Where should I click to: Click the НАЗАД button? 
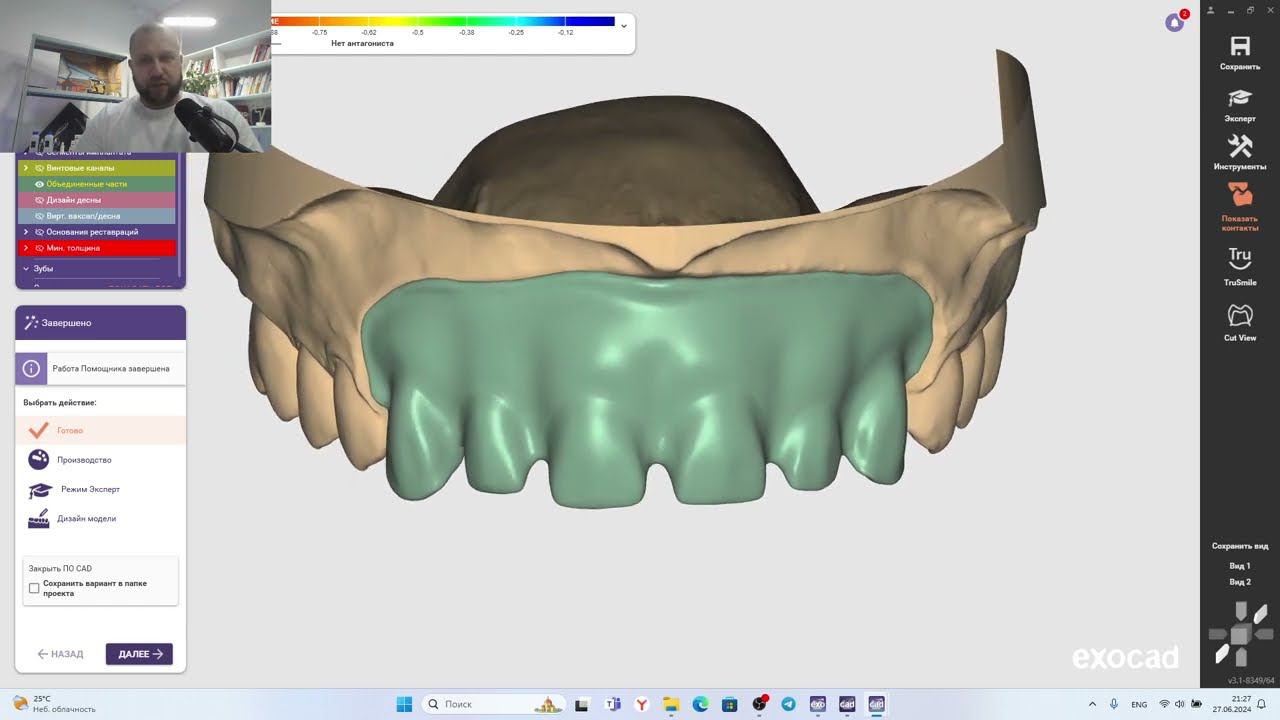tap(60, 654)
